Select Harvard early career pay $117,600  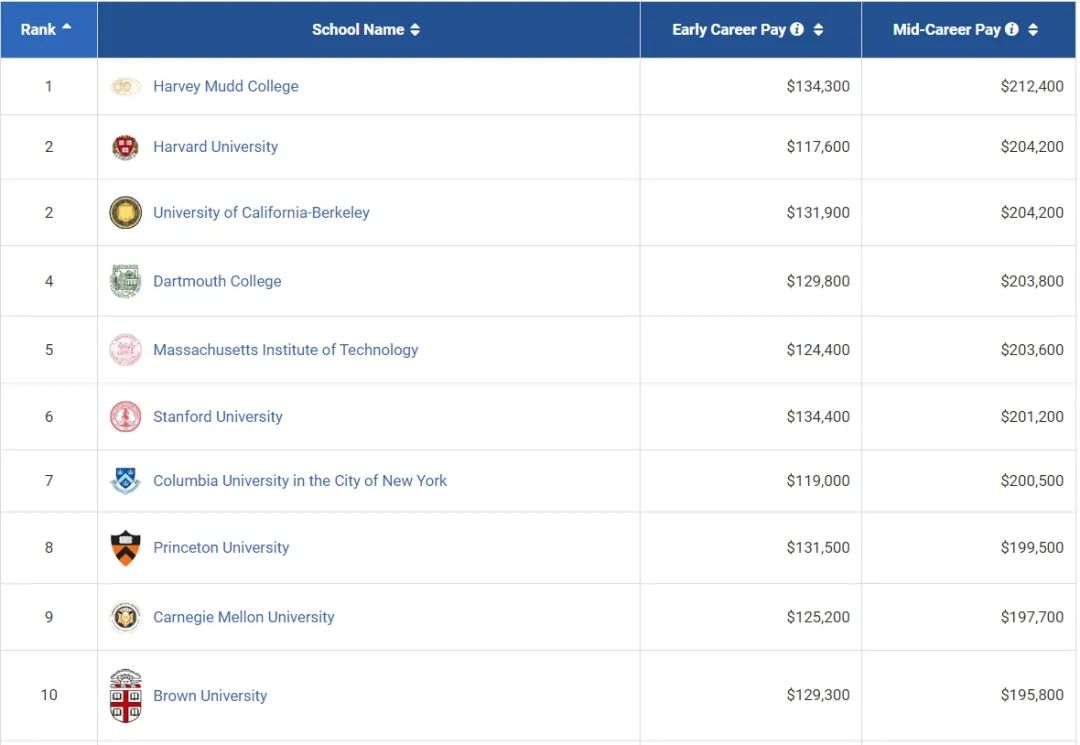point(818,147)
